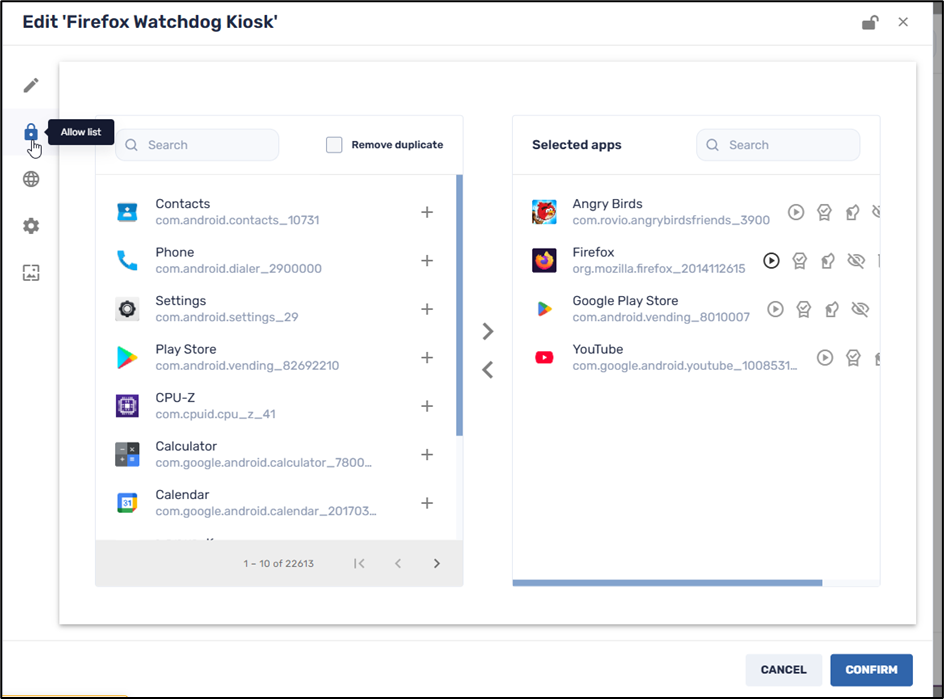
Task: Toggle the Remove duplicate checkbox
Action: [334, 144]
